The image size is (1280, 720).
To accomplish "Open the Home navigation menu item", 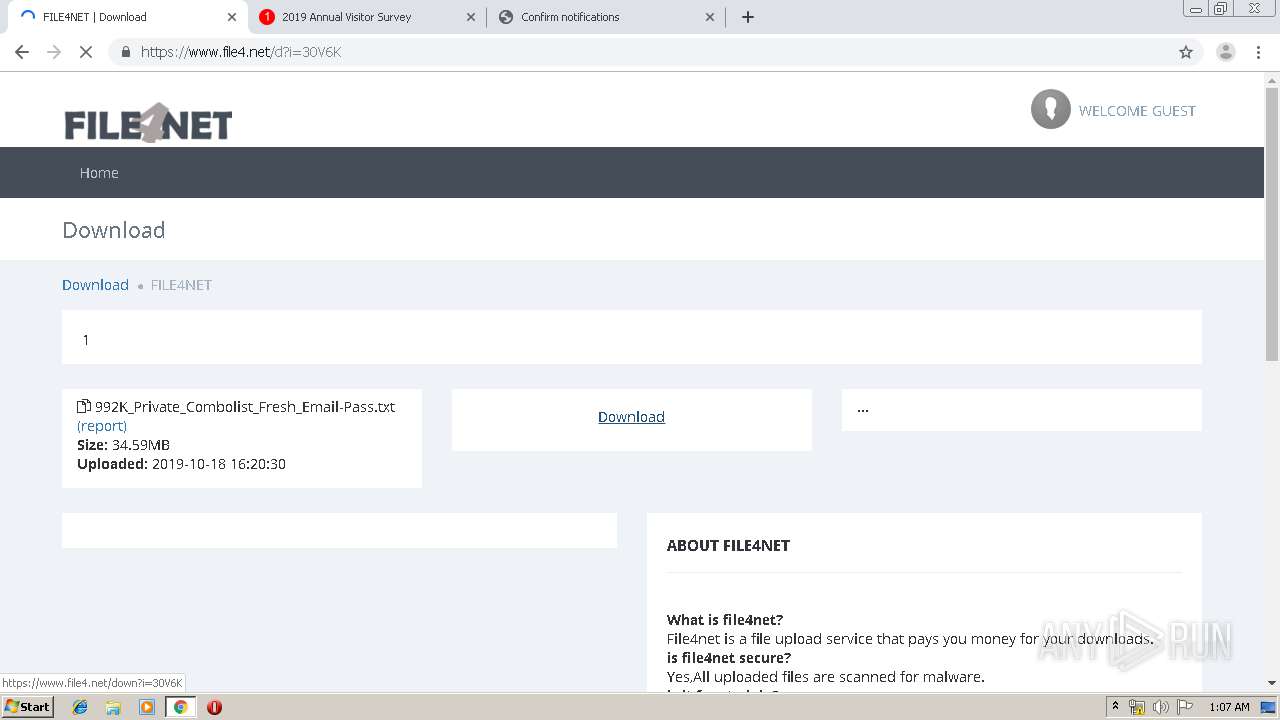I will pos(99,173).
